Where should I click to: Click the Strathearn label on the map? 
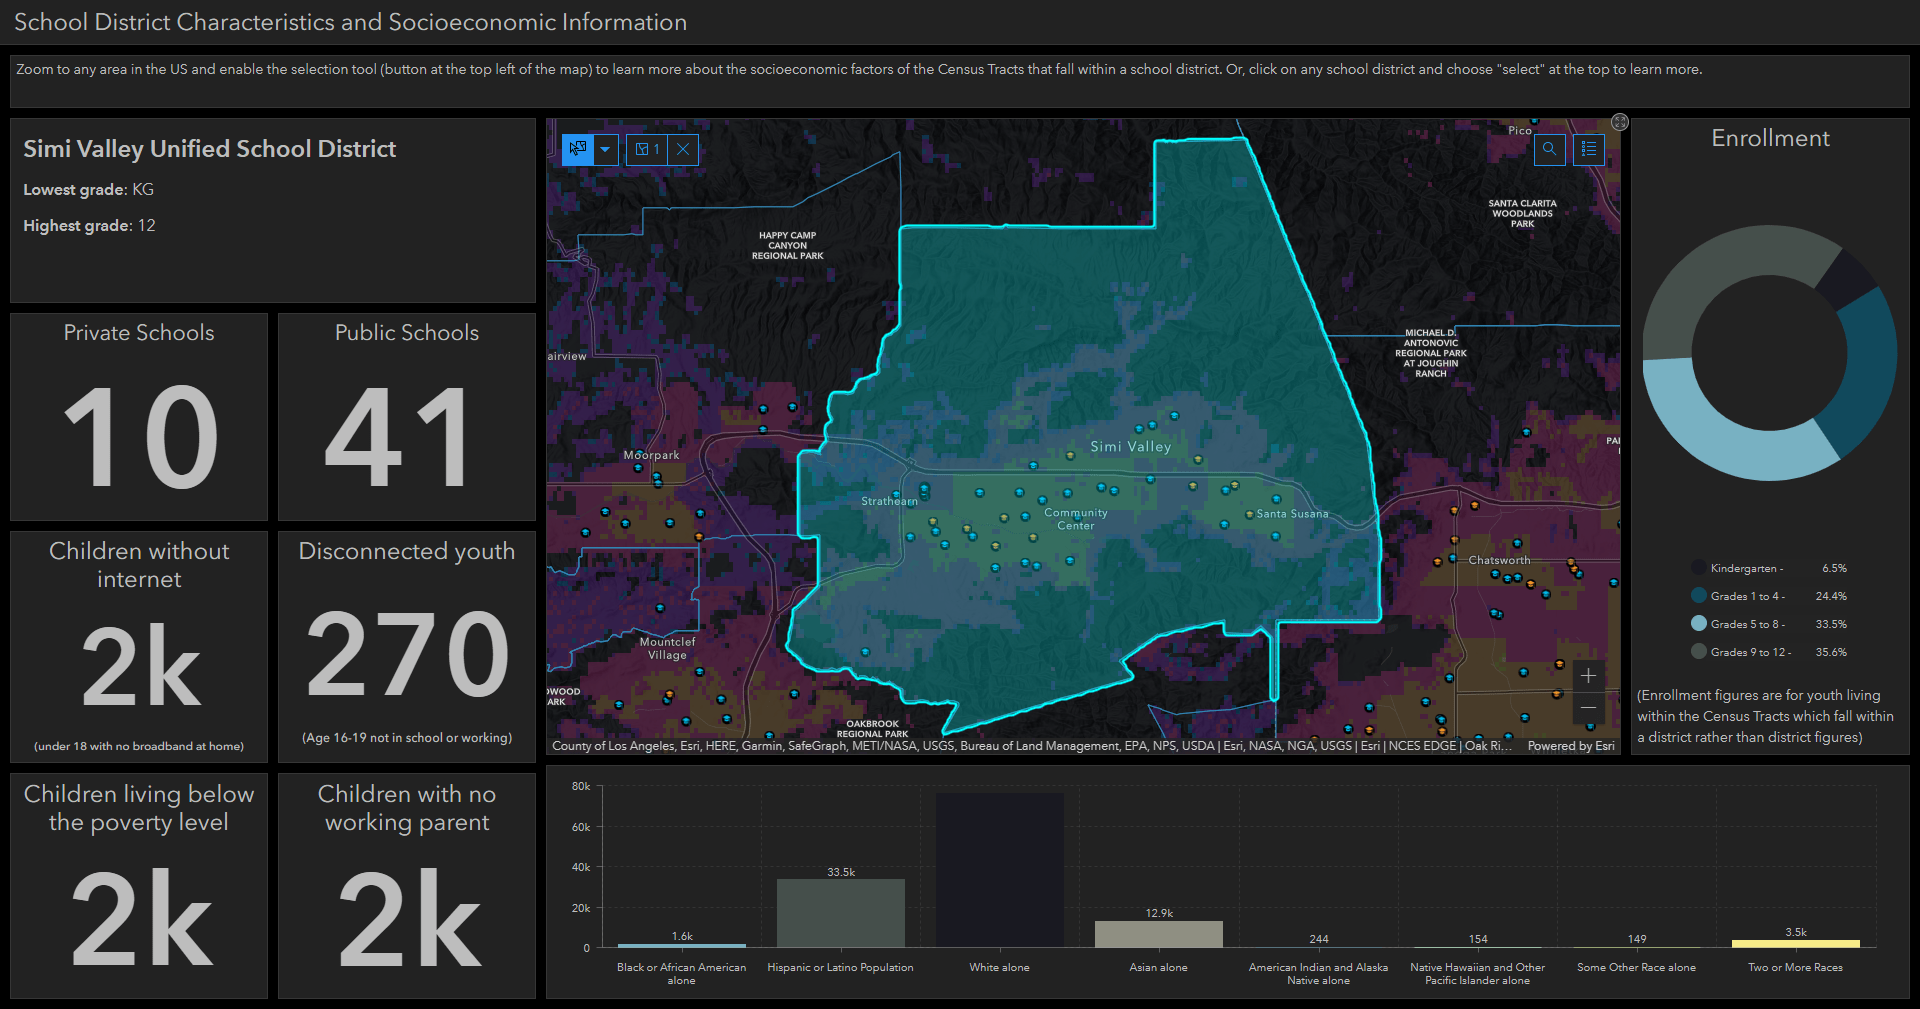889,501
